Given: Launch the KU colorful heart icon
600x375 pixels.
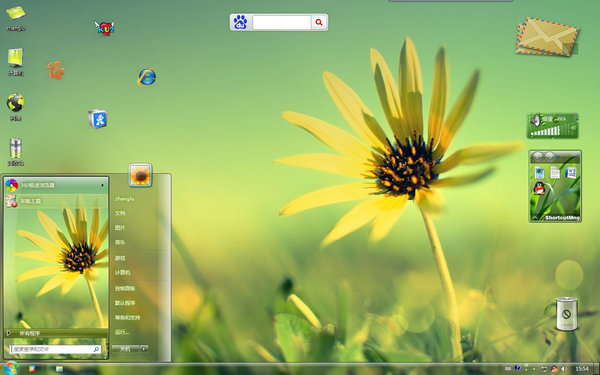Looking at the screenshot, I should click(104, 28).
